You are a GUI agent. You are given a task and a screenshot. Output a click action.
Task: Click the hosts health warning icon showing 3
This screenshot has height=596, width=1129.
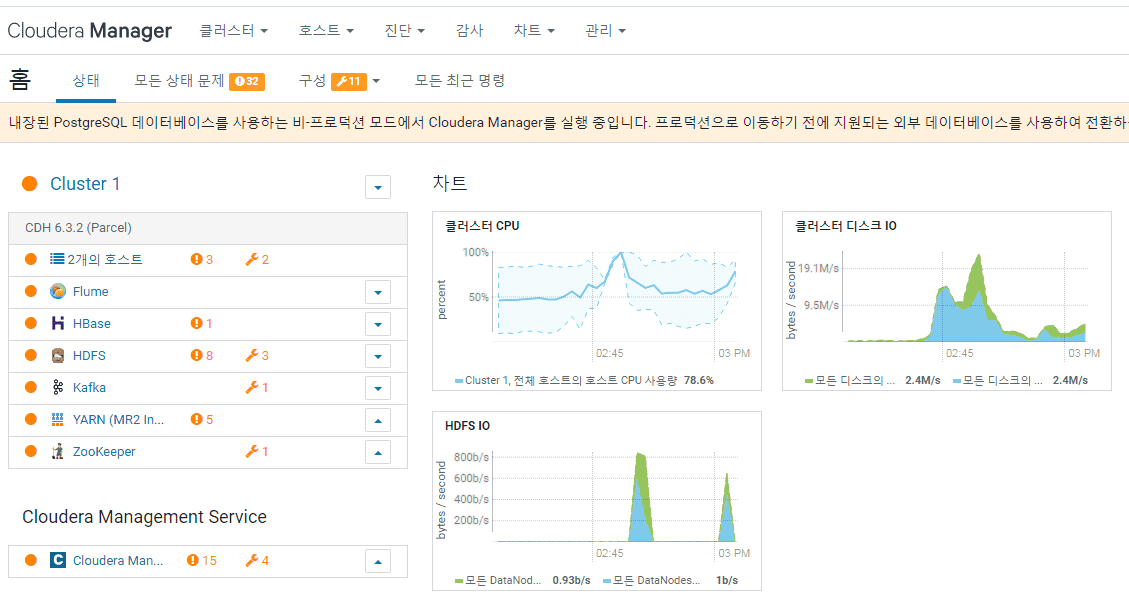pyautogui.click(x=196, y=259)
